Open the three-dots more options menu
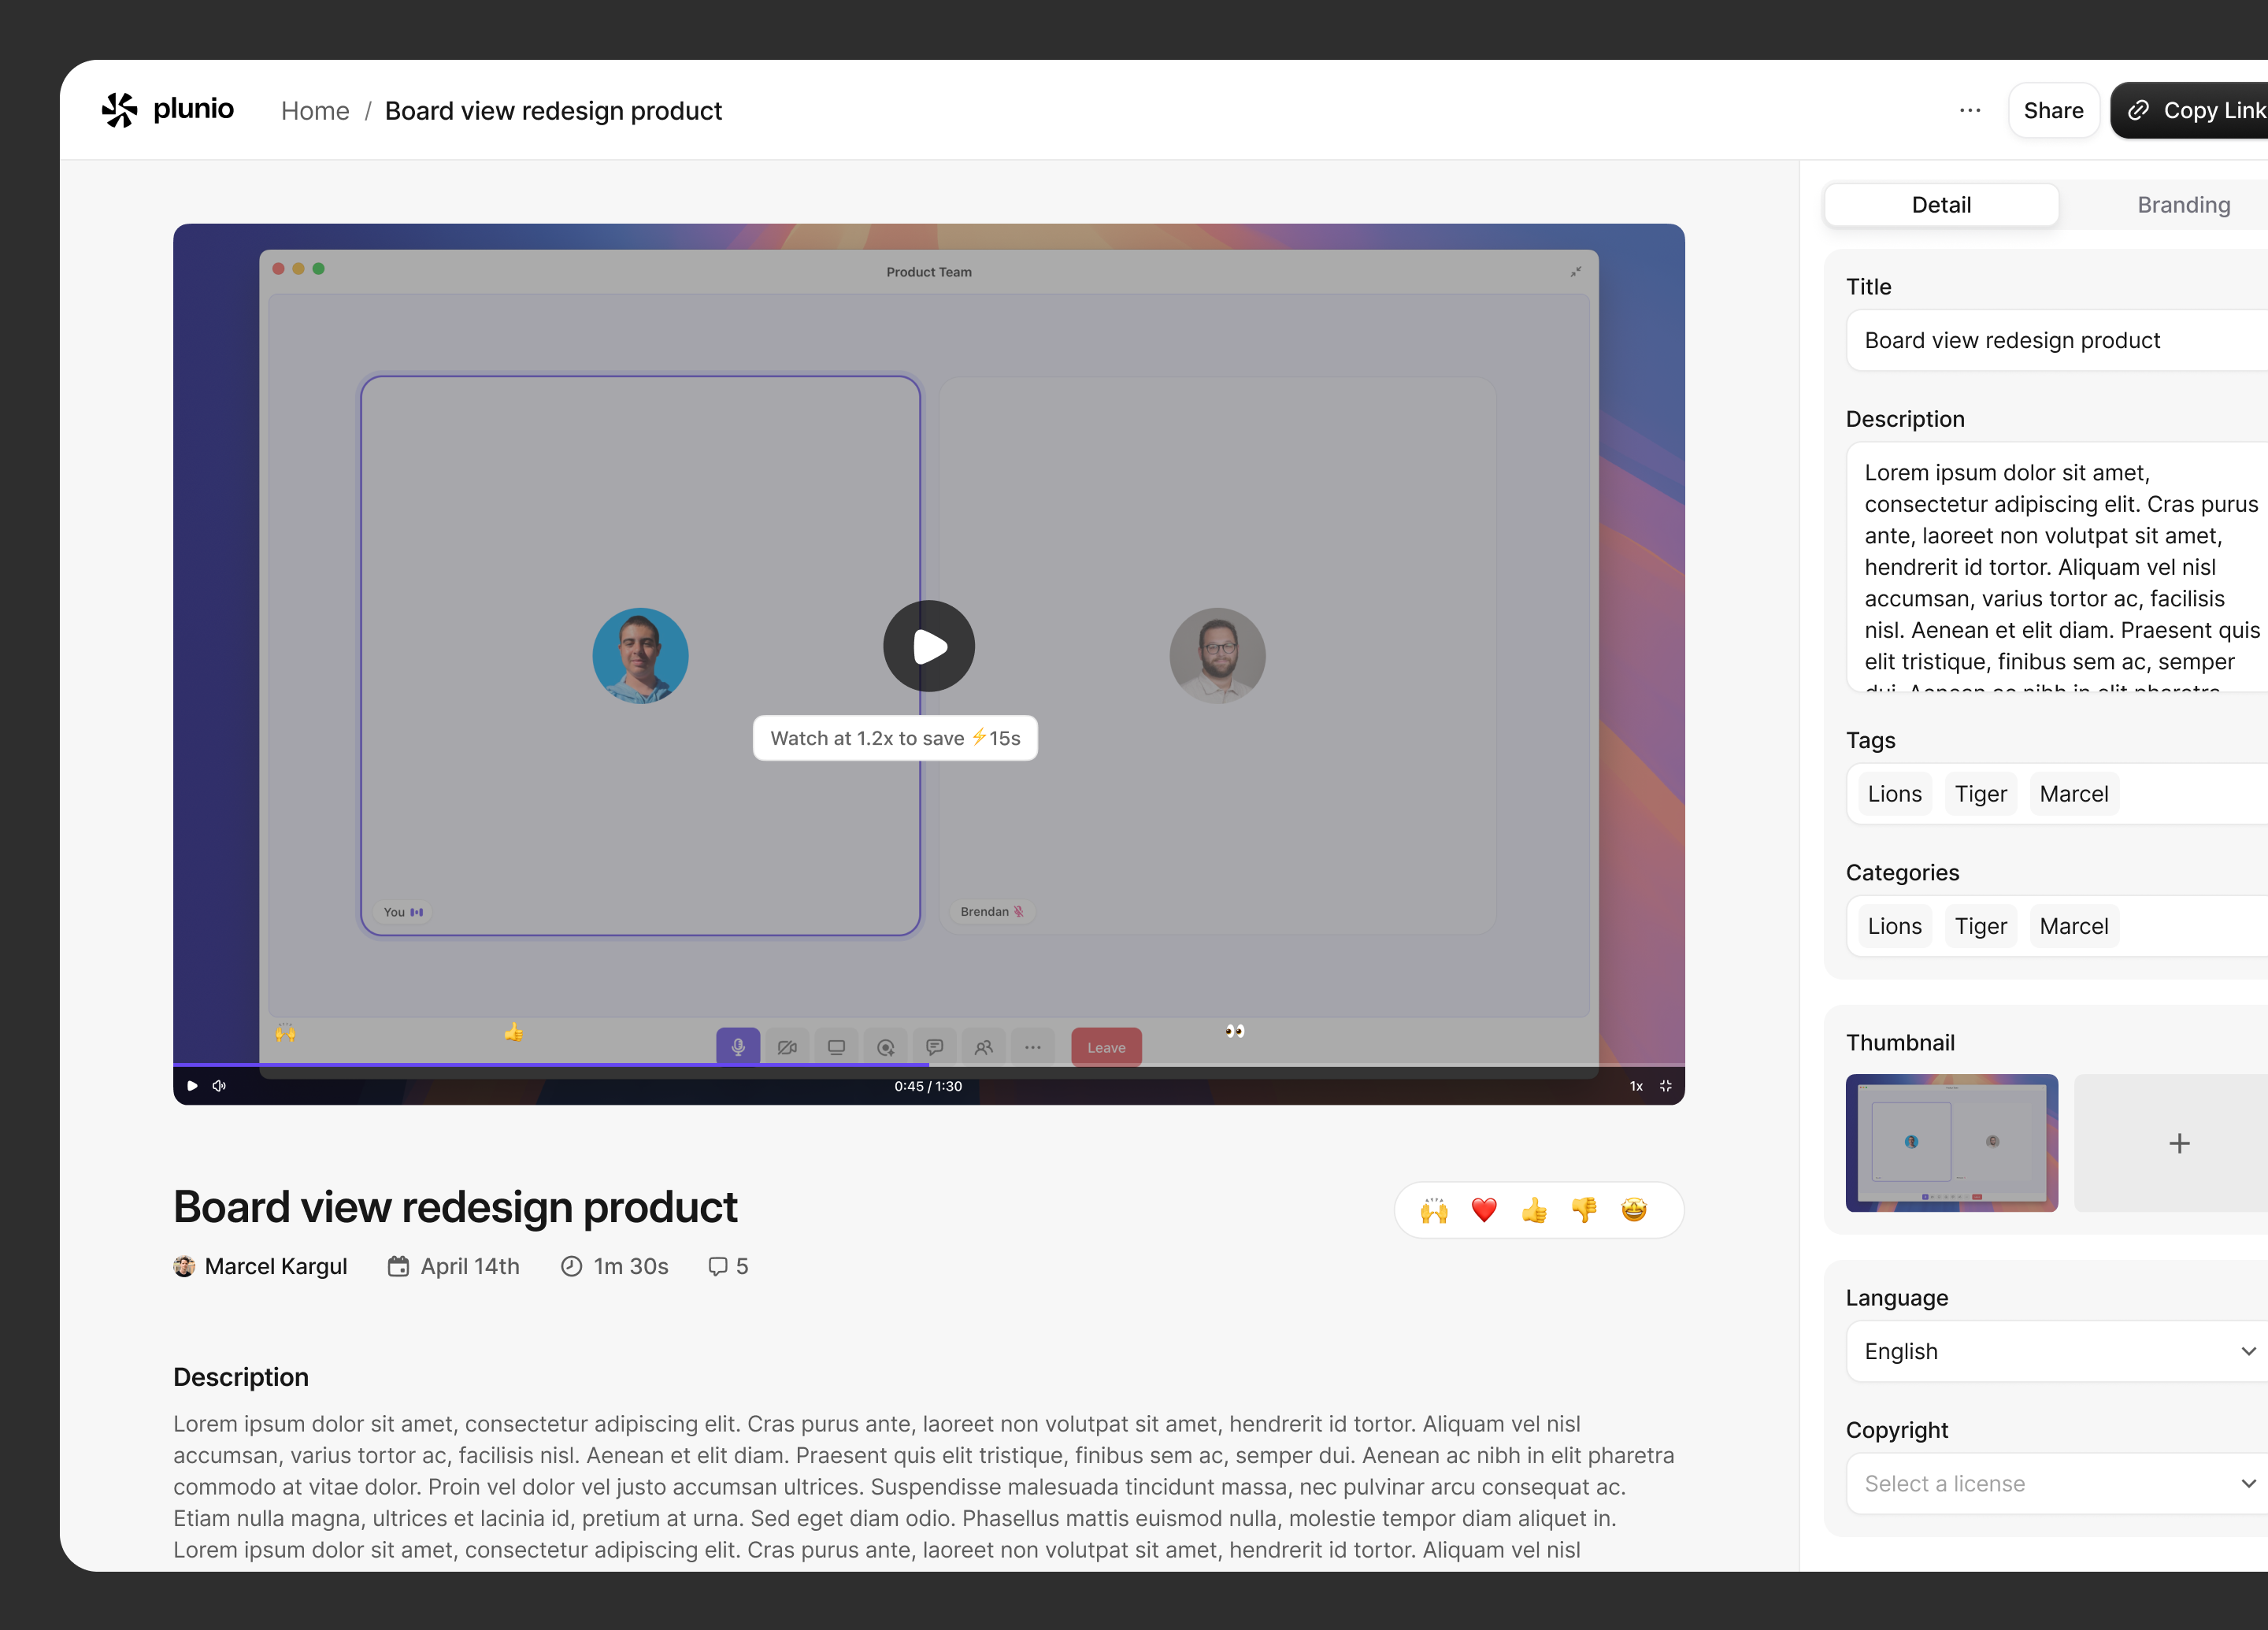Viewport: 2268px width, 1630px height. click(x=1970, y=110)
